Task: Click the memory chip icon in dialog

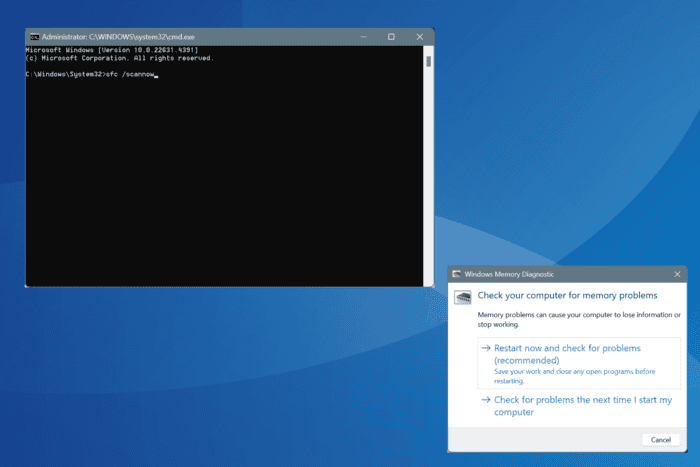Action: [463, 297]
